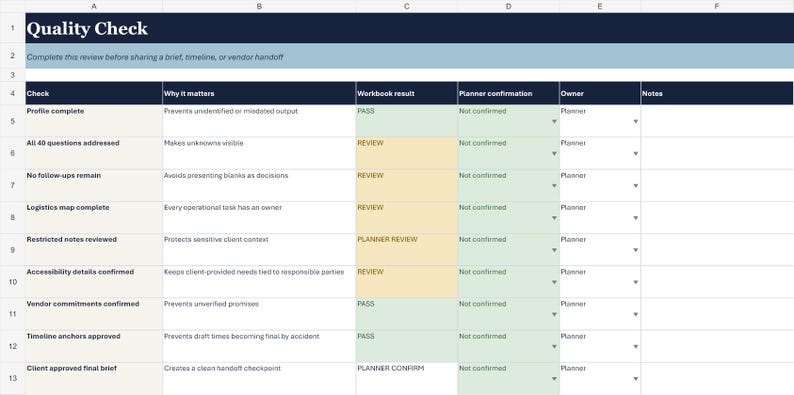Open Planner confirmation dropdown for Vendor commitments confirmed
Screen dimensions: 794x395
point(554,314)
